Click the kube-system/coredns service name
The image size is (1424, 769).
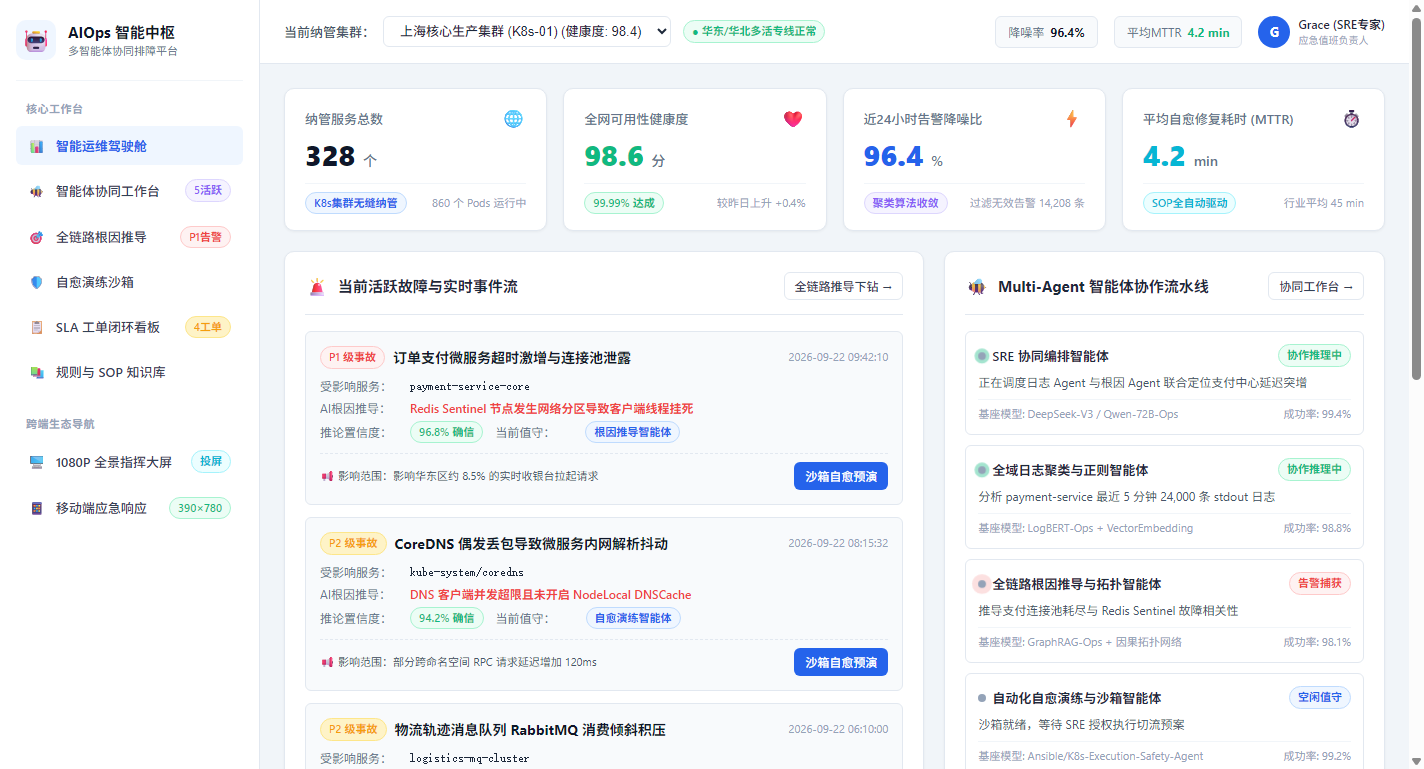[x=467, y=572]
